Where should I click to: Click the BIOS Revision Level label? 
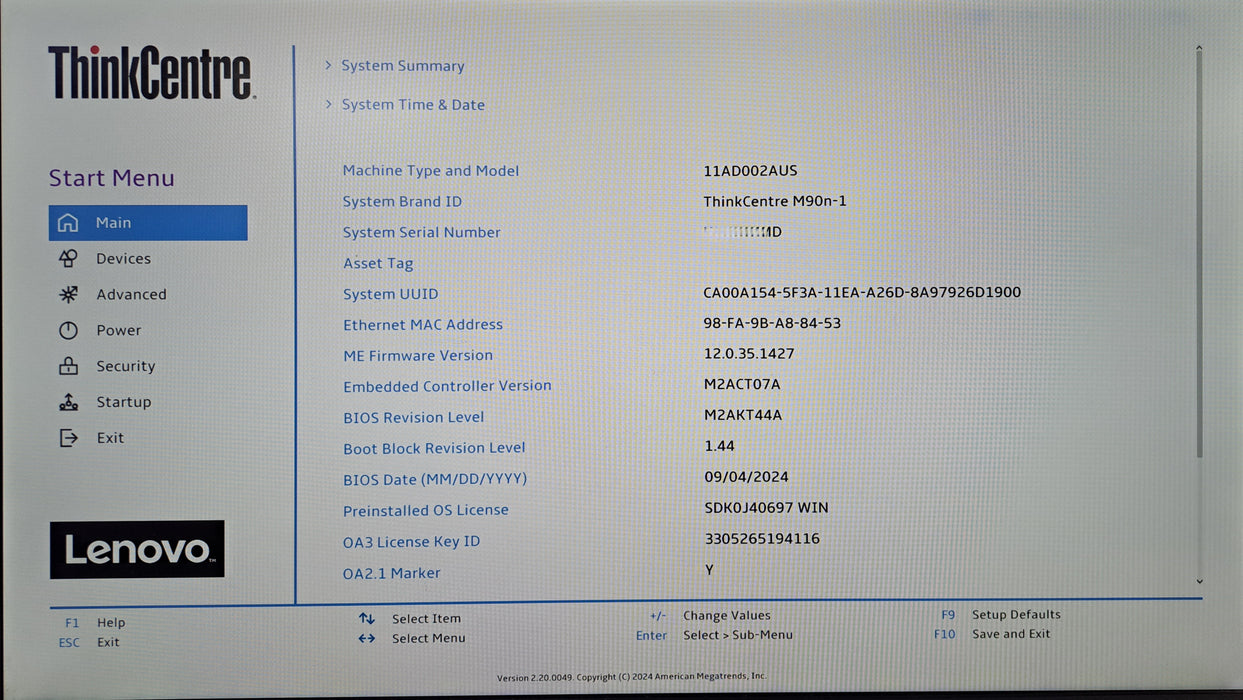click(x=413, y=418)
